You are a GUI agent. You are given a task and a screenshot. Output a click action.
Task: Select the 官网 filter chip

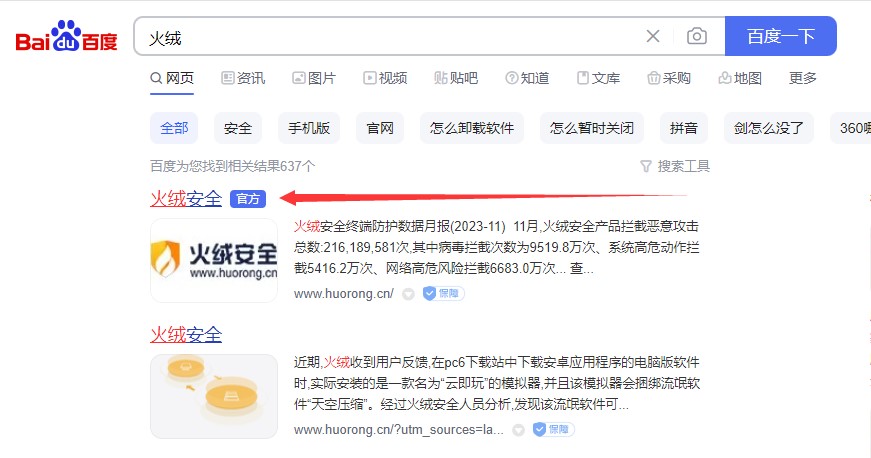coord(380,128)
